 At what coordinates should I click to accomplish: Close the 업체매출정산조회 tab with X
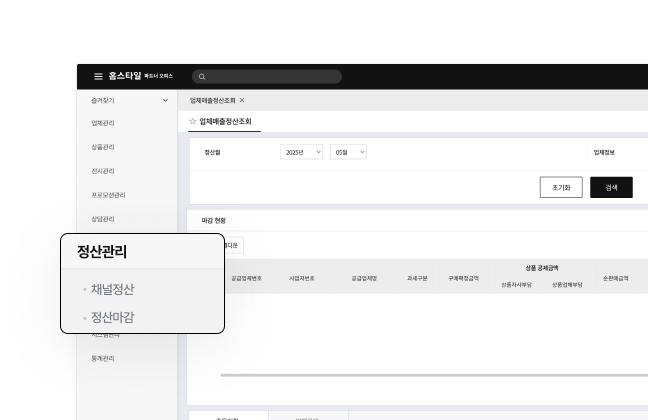click(x=242, y=101)
